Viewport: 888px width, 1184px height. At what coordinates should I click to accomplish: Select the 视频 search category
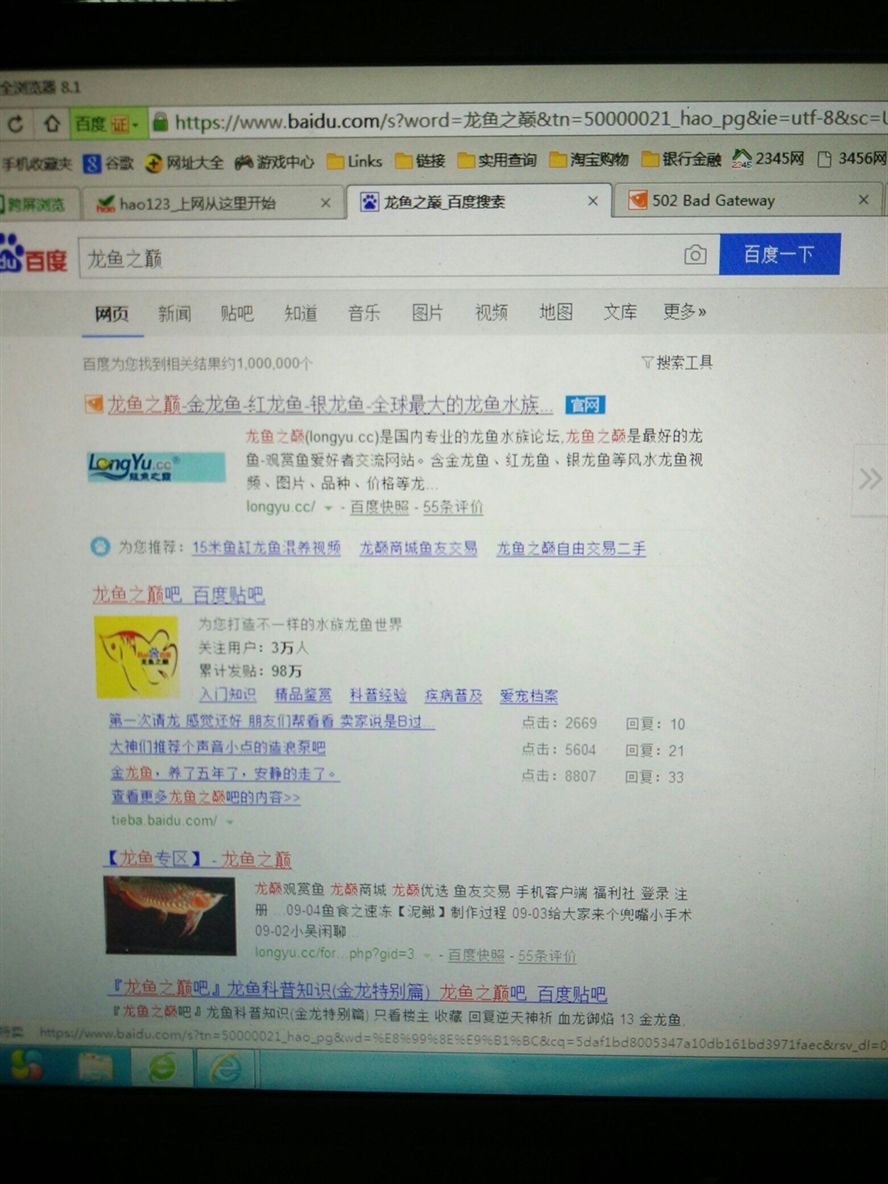click(x=491, y=312)
